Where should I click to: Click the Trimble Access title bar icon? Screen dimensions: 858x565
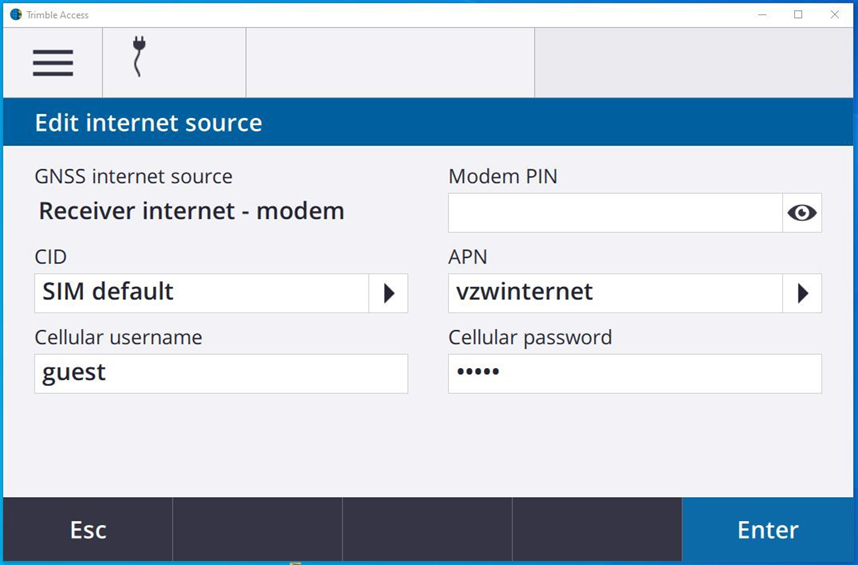[x=15, y=15]
